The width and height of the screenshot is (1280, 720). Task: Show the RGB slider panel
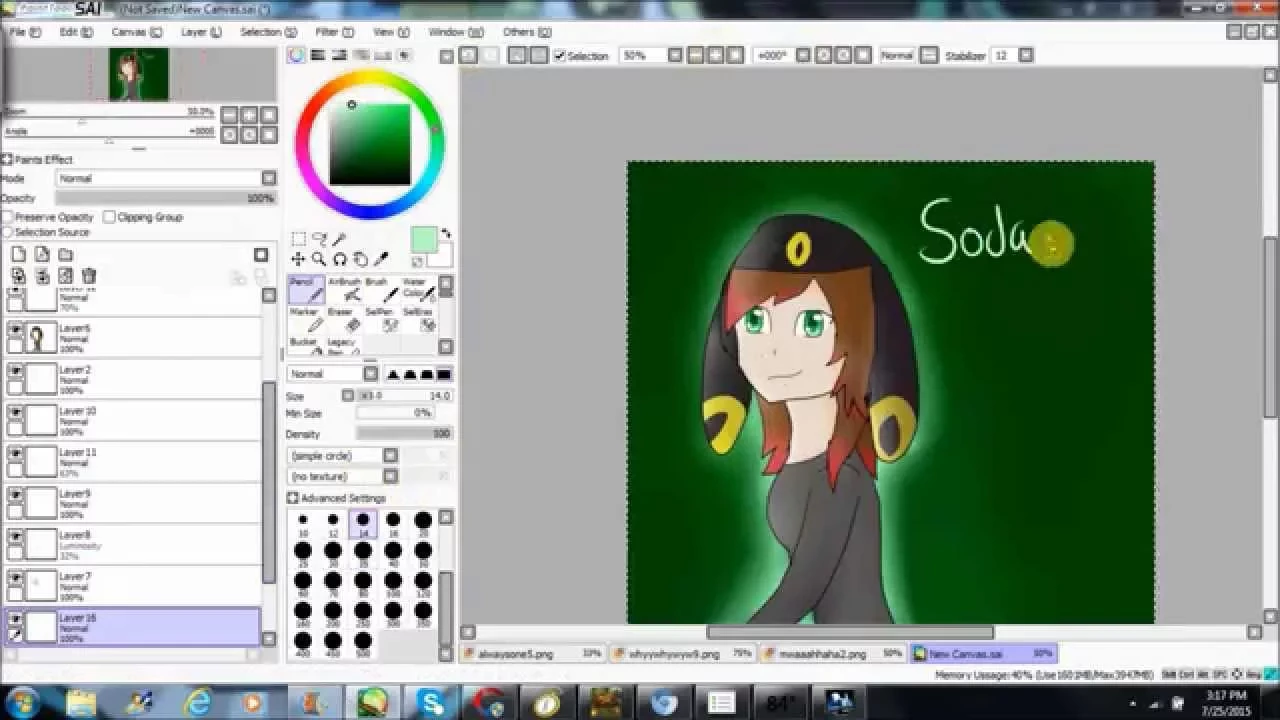pyautogui.click(x=319, y=56)
